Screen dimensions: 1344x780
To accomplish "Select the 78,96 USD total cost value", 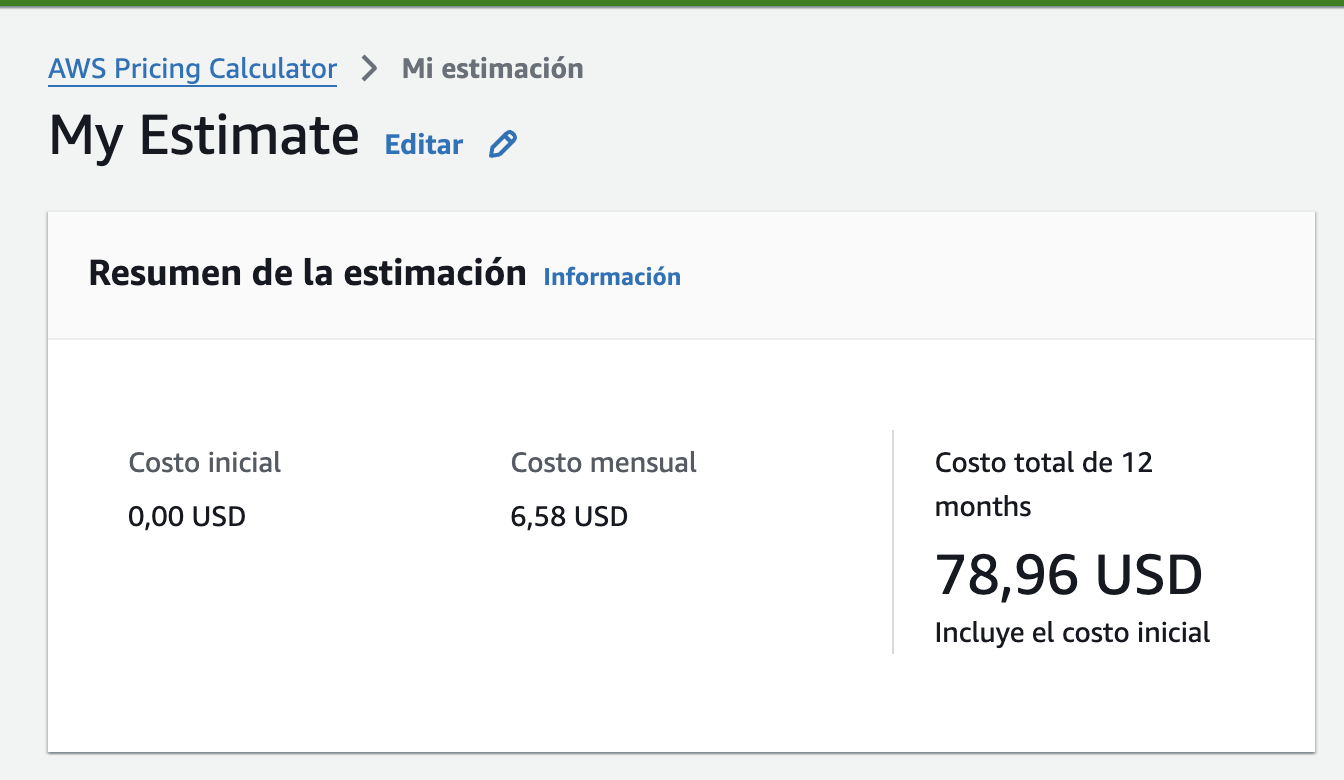I will tap(1068, 575).
